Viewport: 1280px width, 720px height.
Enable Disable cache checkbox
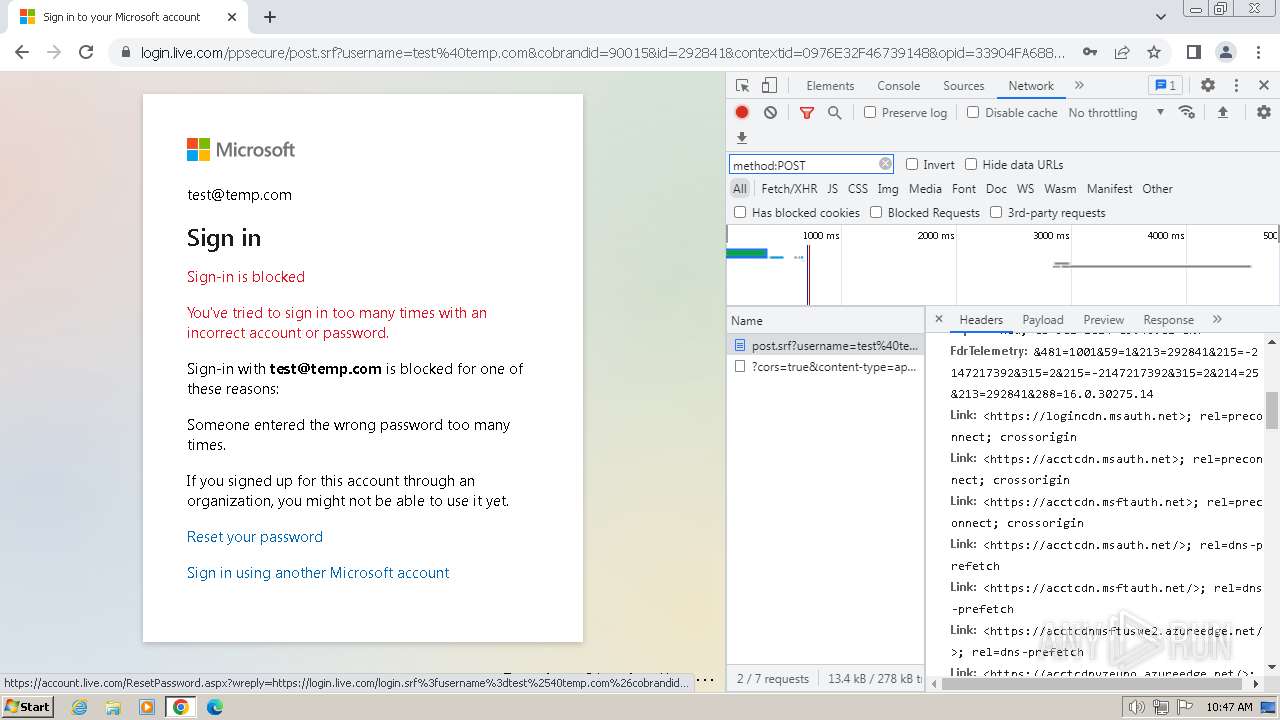pyautogui.click(x=973, y=113)
